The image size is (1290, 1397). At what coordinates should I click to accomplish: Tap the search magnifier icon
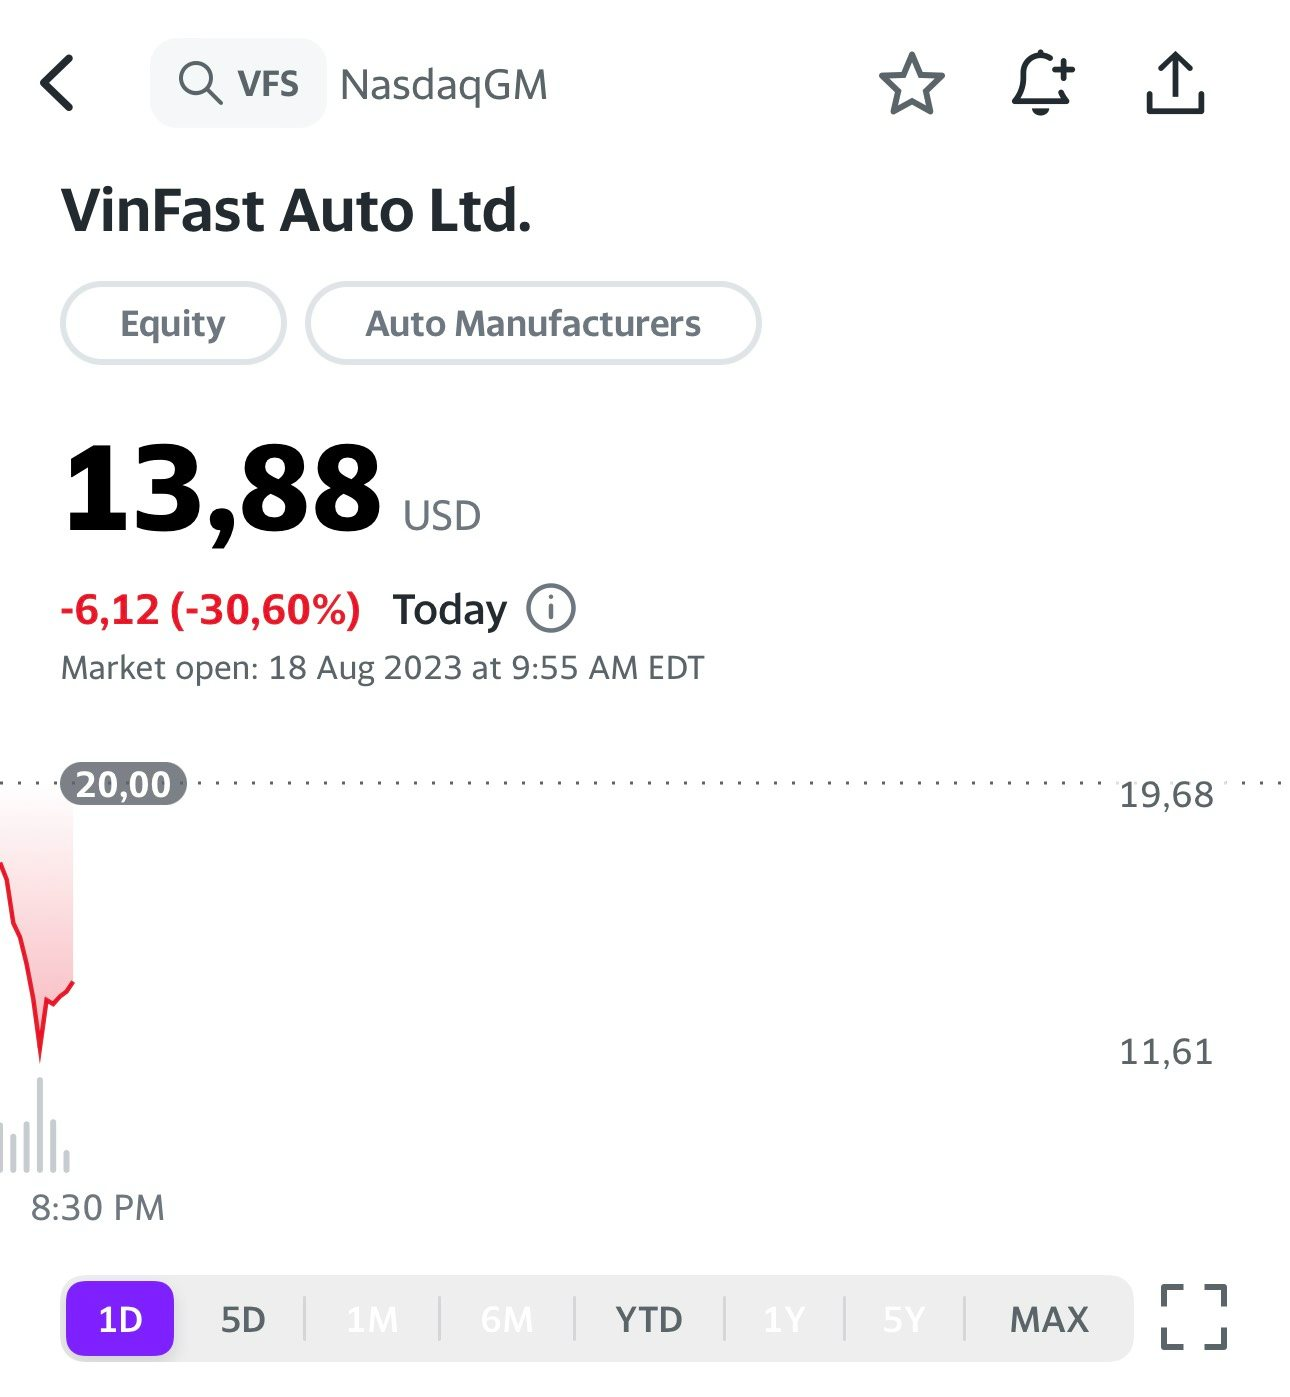coord(200,83)
